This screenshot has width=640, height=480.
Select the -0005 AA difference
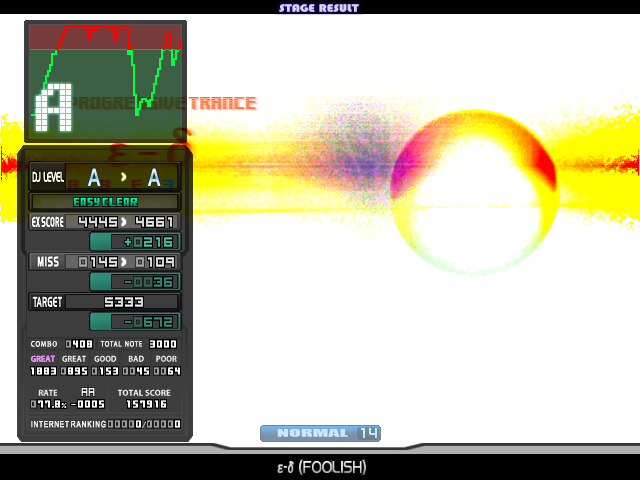pos(88,404)
